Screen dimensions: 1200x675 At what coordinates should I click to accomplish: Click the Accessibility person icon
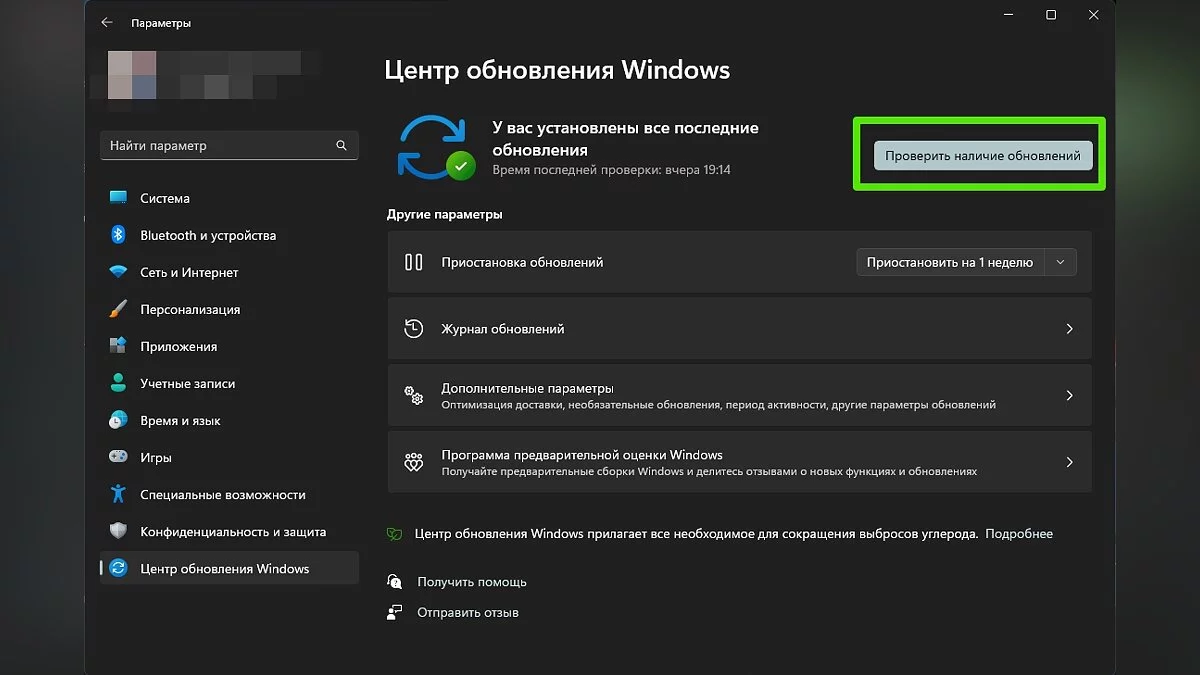119,494
